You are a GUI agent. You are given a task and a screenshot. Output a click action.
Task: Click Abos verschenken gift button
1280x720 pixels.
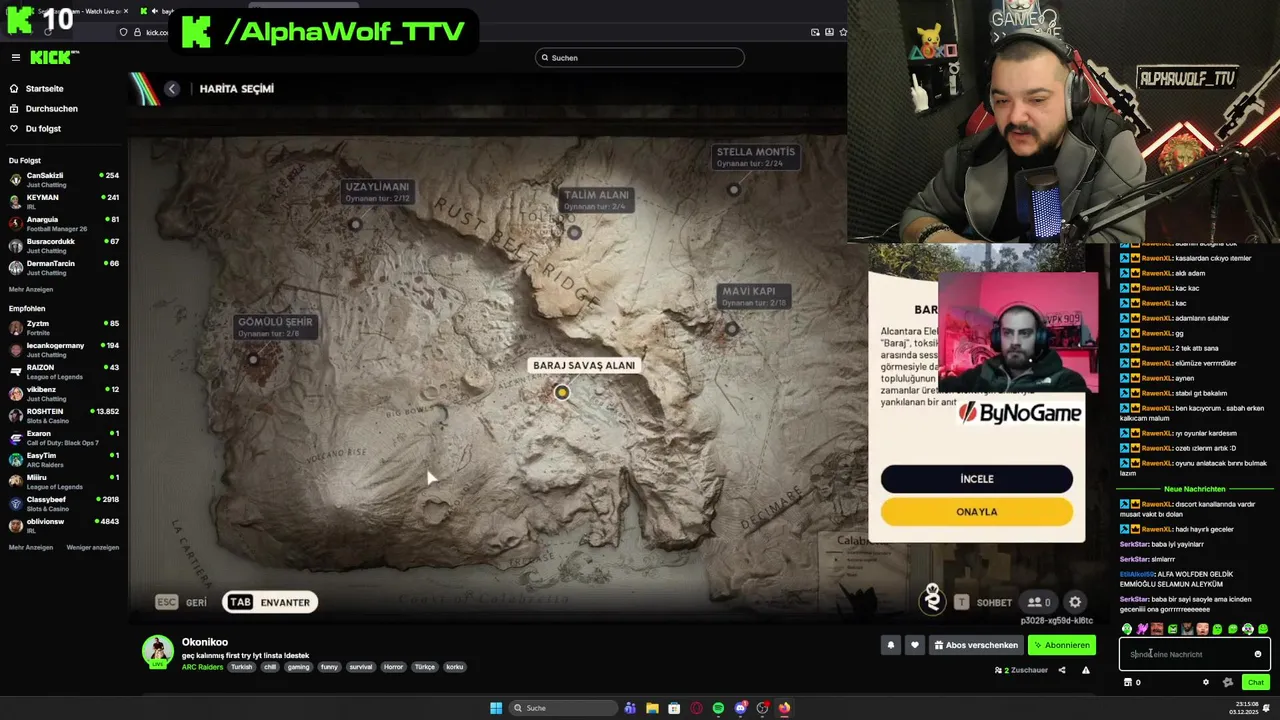(976, 645)
